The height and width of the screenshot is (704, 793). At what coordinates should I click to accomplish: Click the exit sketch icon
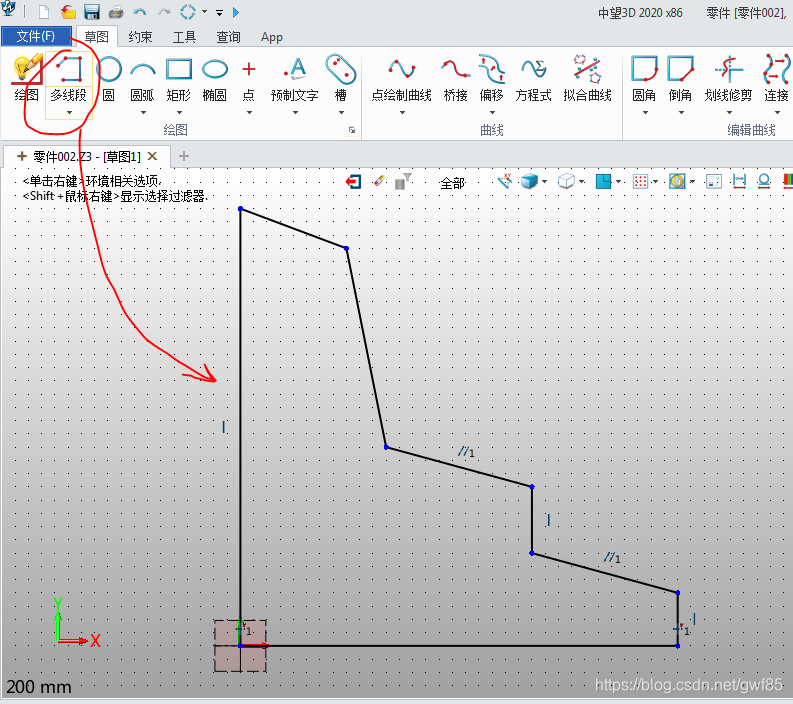pos(353,182)
